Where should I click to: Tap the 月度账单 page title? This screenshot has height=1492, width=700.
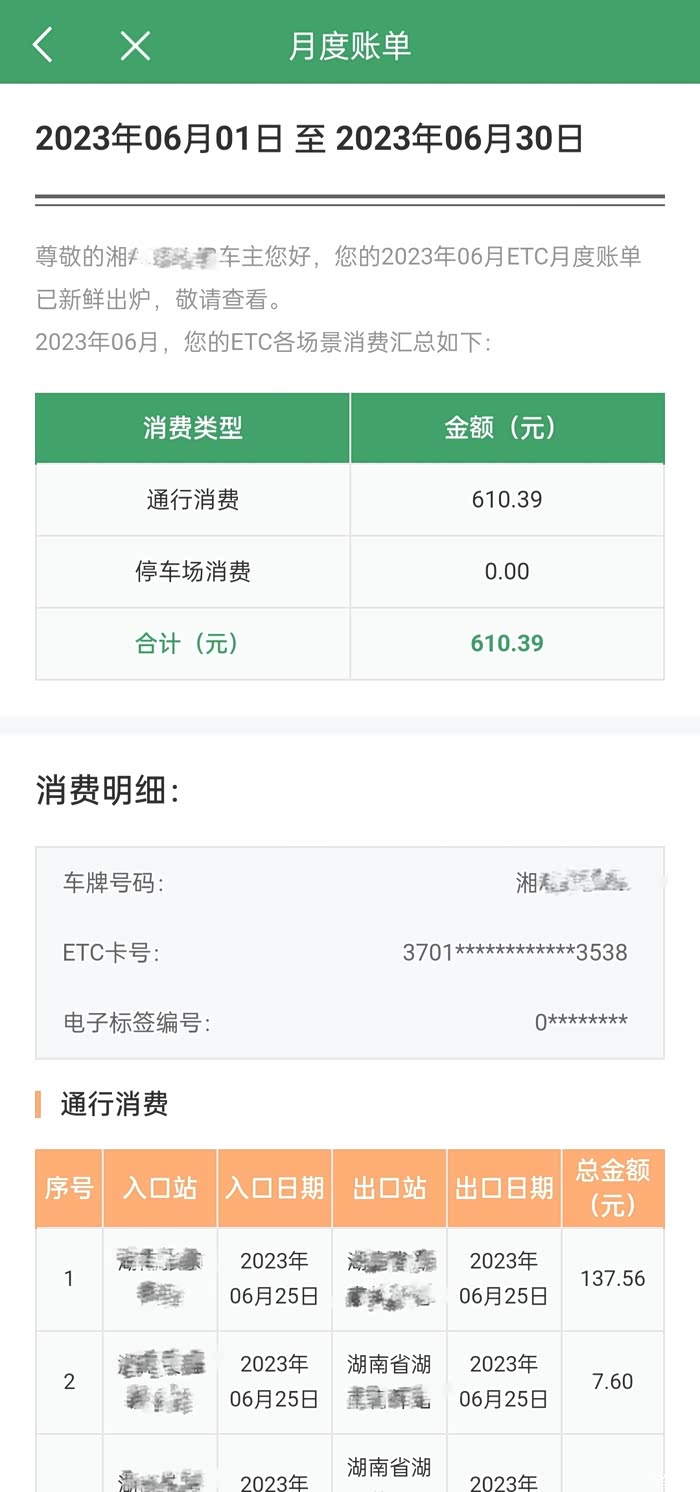coord(350,46)
